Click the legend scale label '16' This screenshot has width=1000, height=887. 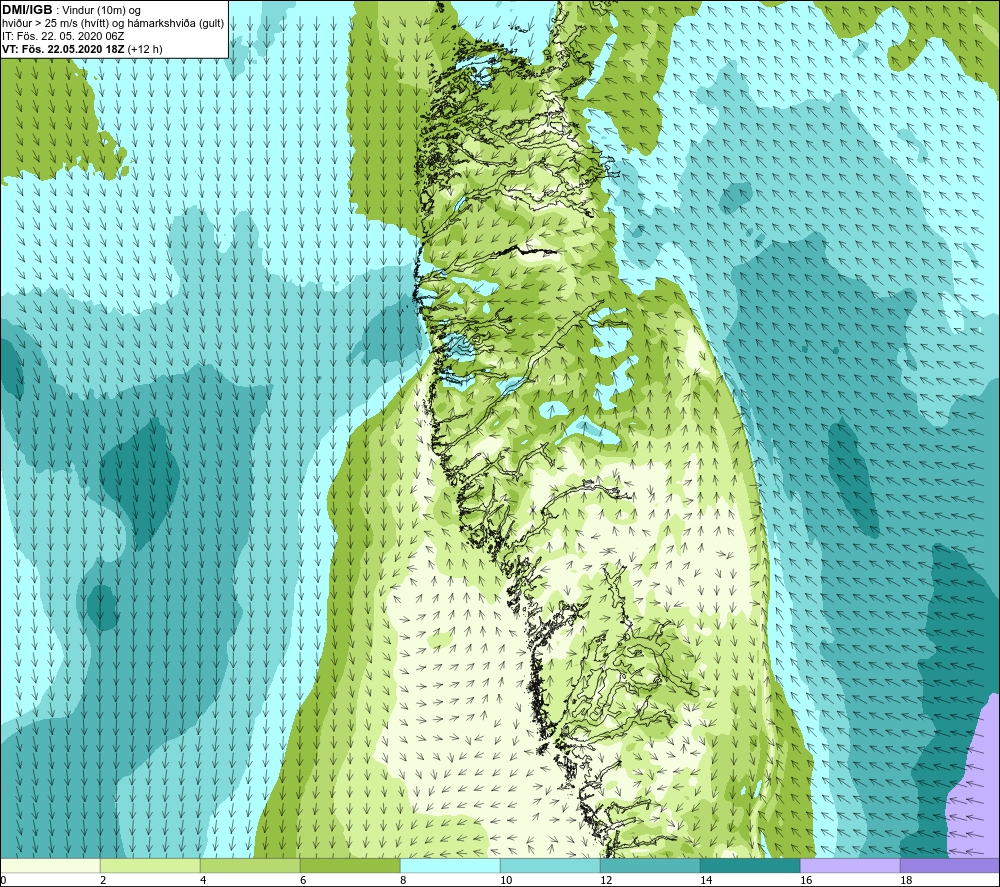(806, 880)
